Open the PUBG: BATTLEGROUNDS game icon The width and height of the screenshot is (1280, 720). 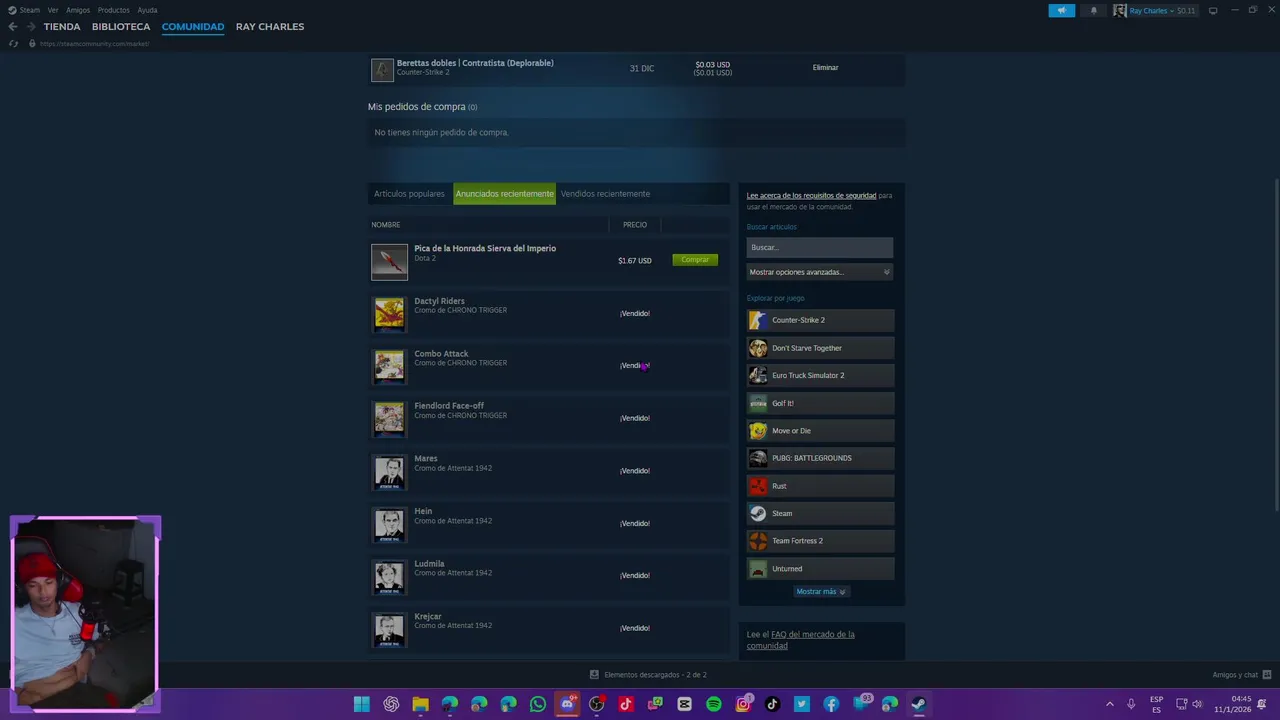(758, 458)
